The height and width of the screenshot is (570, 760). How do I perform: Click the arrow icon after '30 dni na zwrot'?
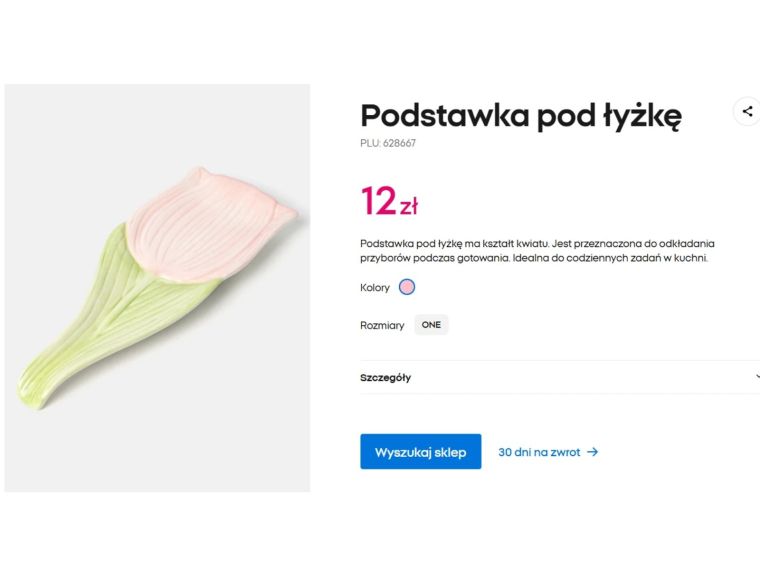(x=593, y=452)
